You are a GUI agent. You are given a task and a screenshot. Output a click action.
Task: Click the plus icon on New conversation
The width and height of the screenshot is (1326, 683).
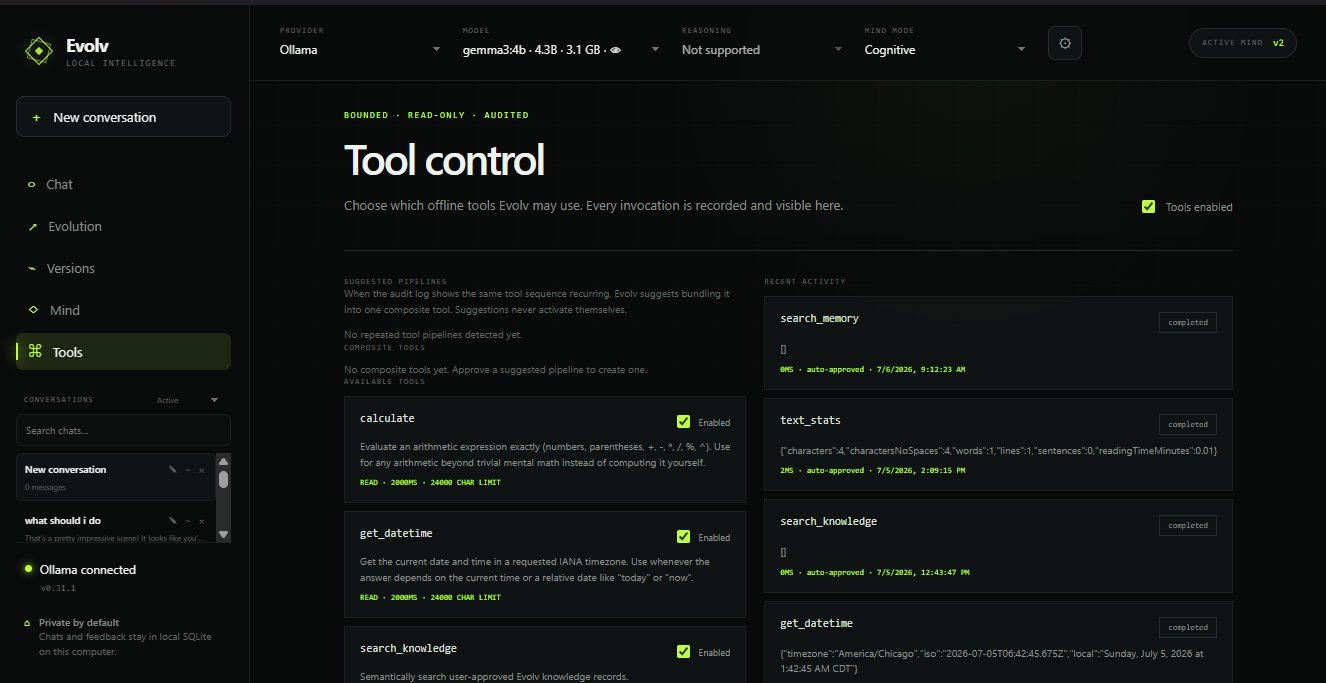coord(36,118)
